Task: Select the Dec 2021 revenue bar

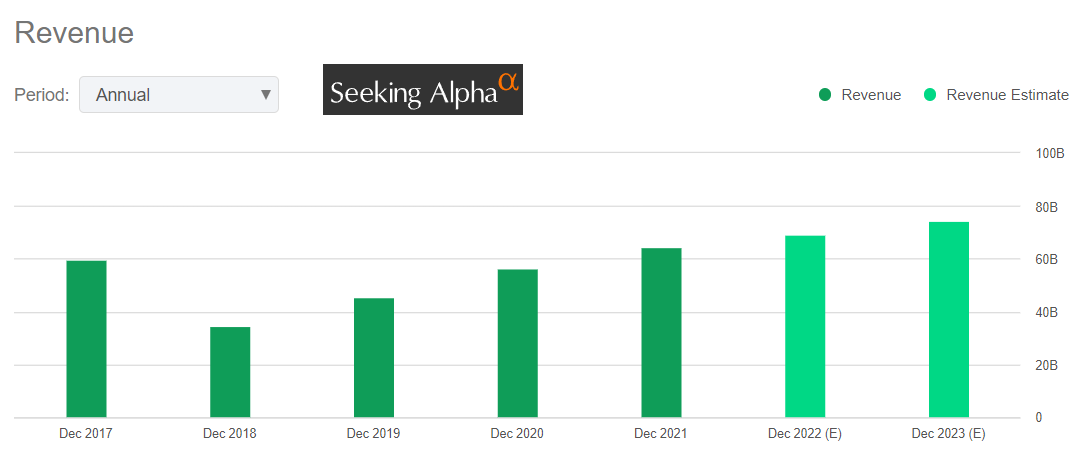Action: [661, 332]
